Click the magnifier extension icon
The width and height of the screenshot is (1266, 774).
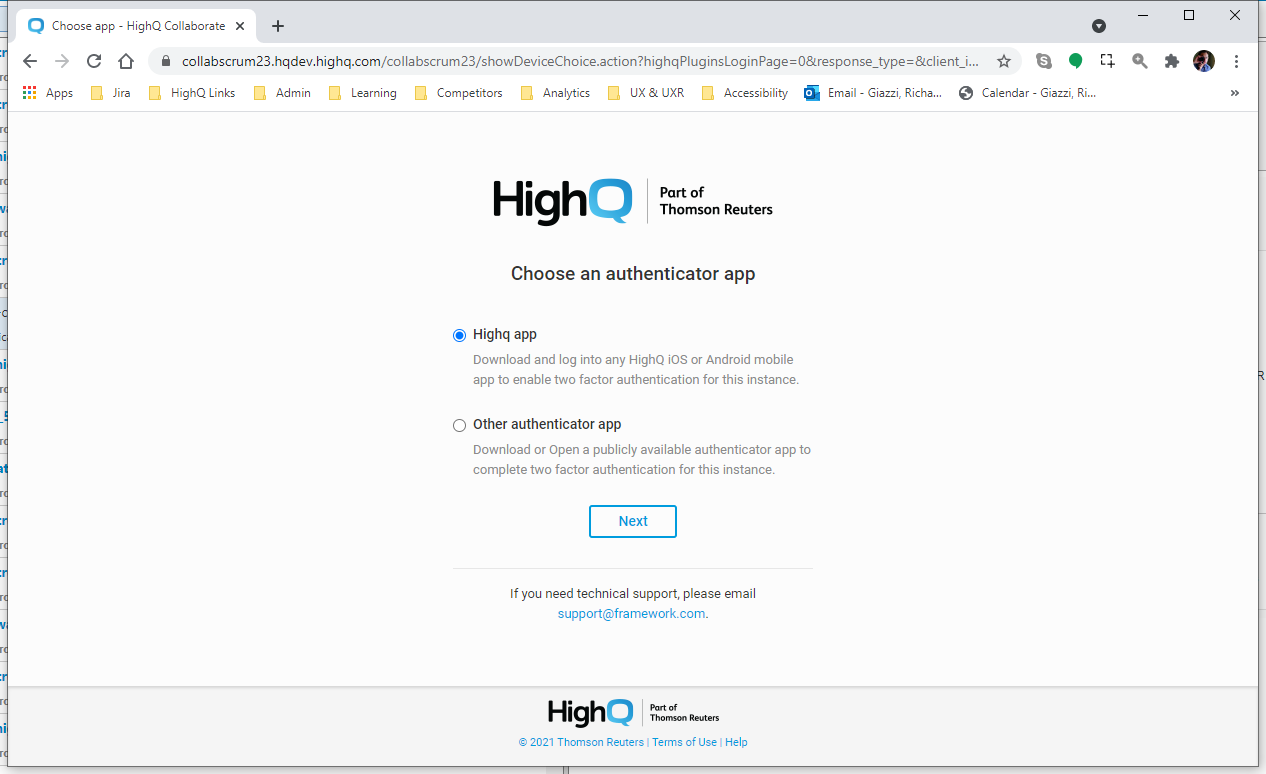pyautogui.click(x=1140, y=61)
